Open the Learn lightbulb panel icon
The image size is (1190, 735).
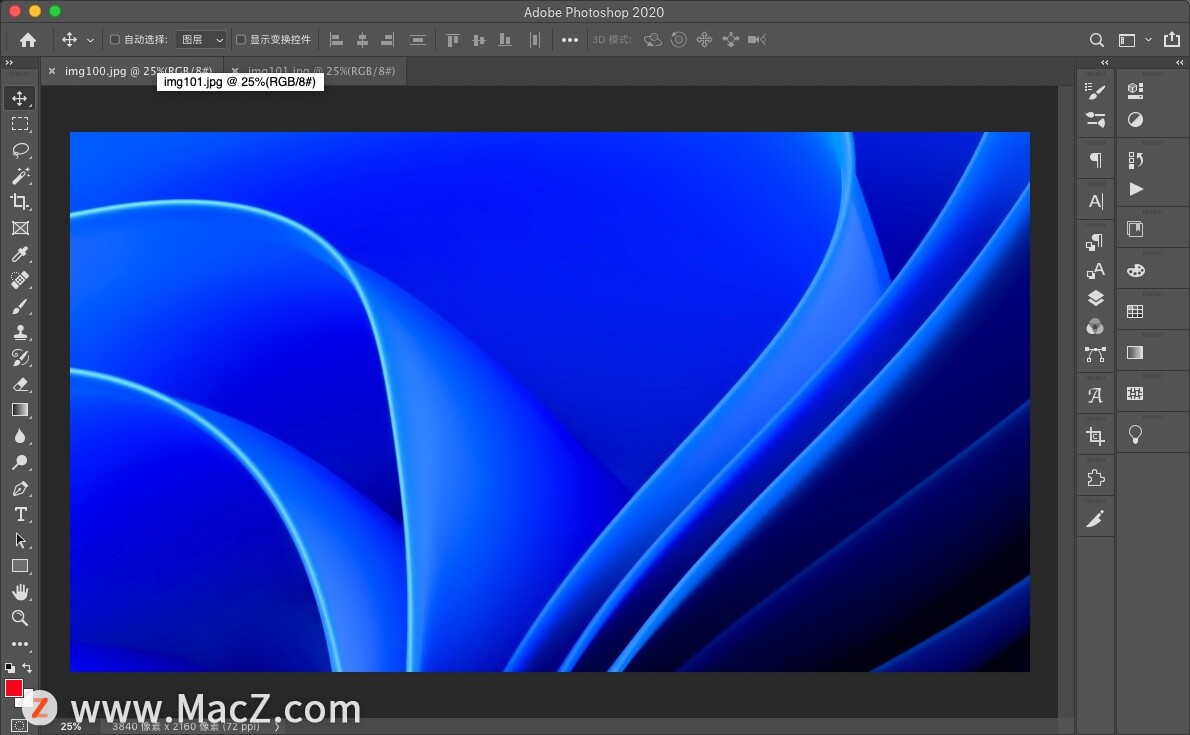point(1135,434)
